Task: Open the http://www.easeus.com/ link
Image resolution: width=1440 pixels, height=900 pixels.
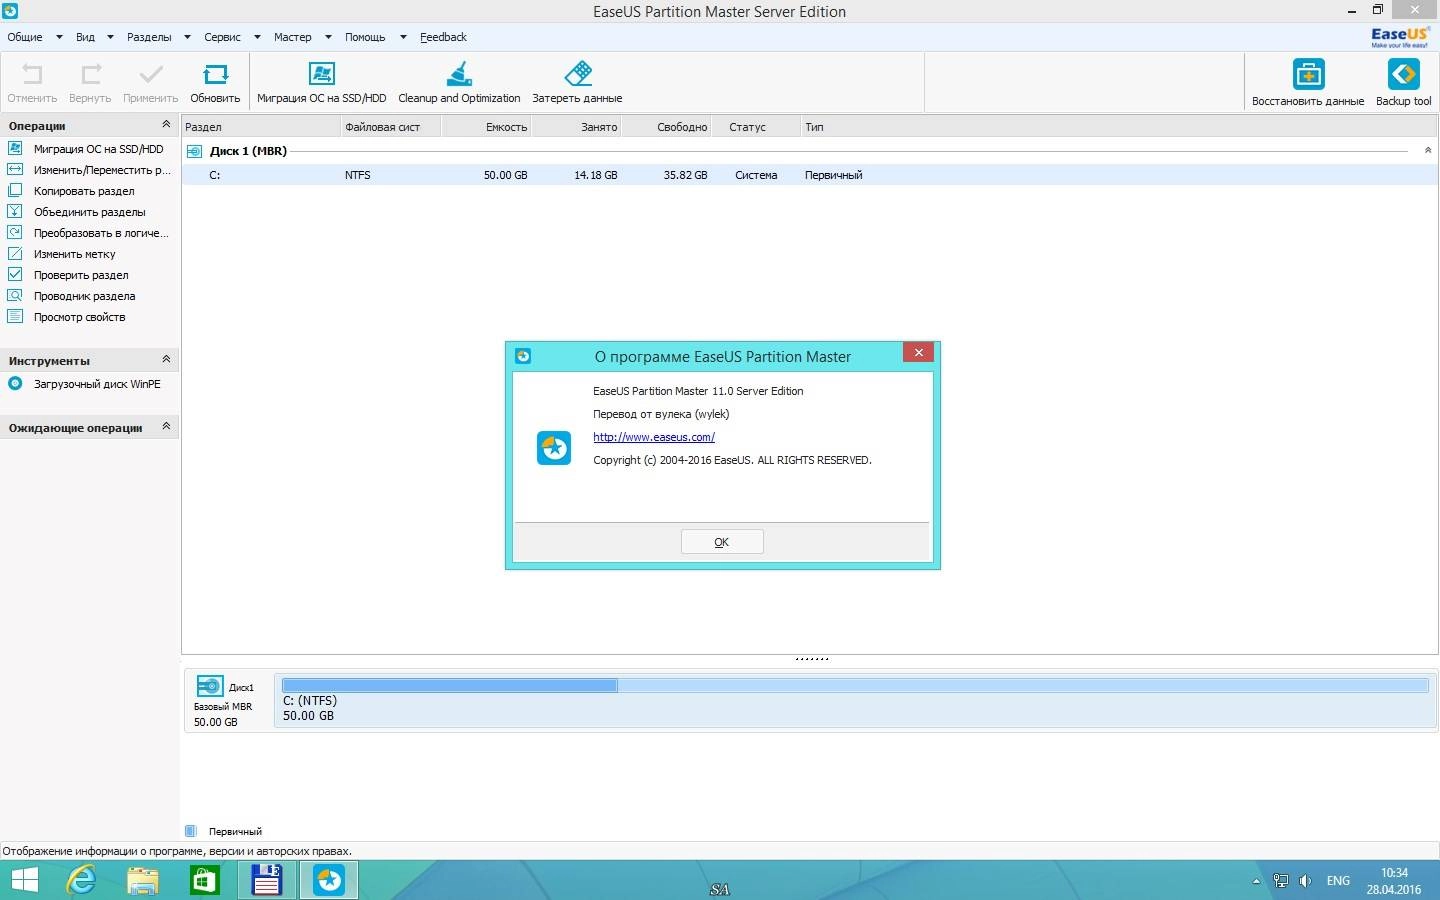Action: [x=654, y=437]
